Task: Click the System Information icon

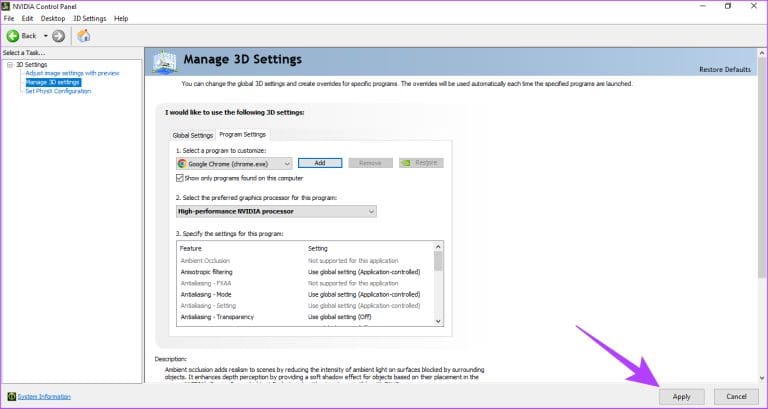Action: (x=11, y=397)
